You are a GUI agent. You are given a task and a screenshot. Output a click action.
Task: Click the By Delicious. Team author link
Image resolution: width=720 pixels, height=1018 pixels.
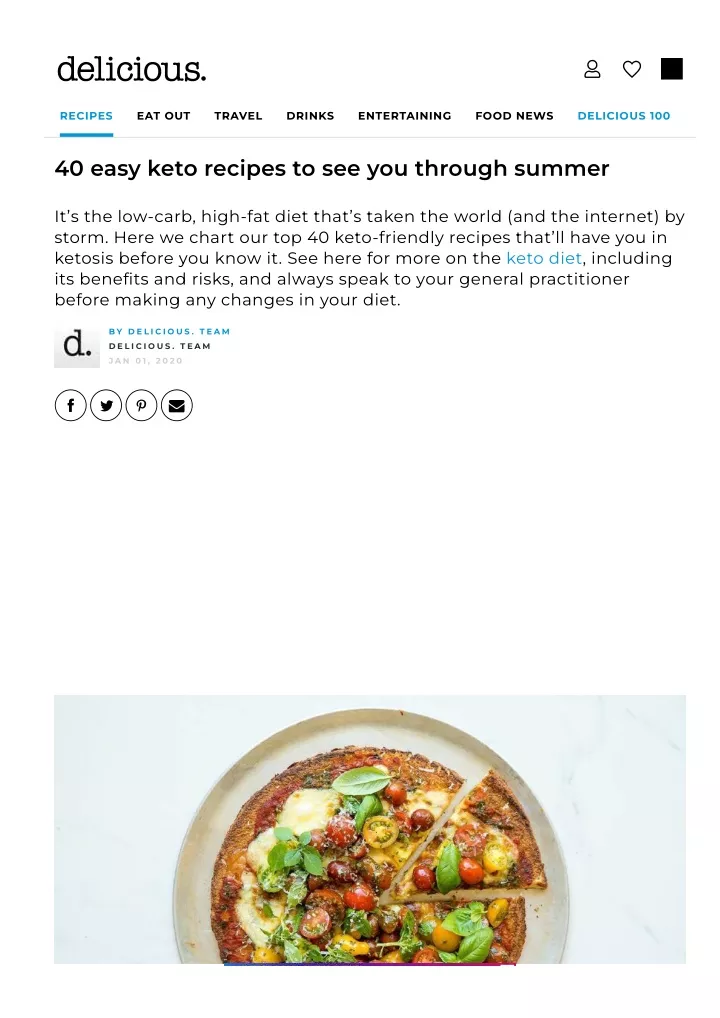169,331
